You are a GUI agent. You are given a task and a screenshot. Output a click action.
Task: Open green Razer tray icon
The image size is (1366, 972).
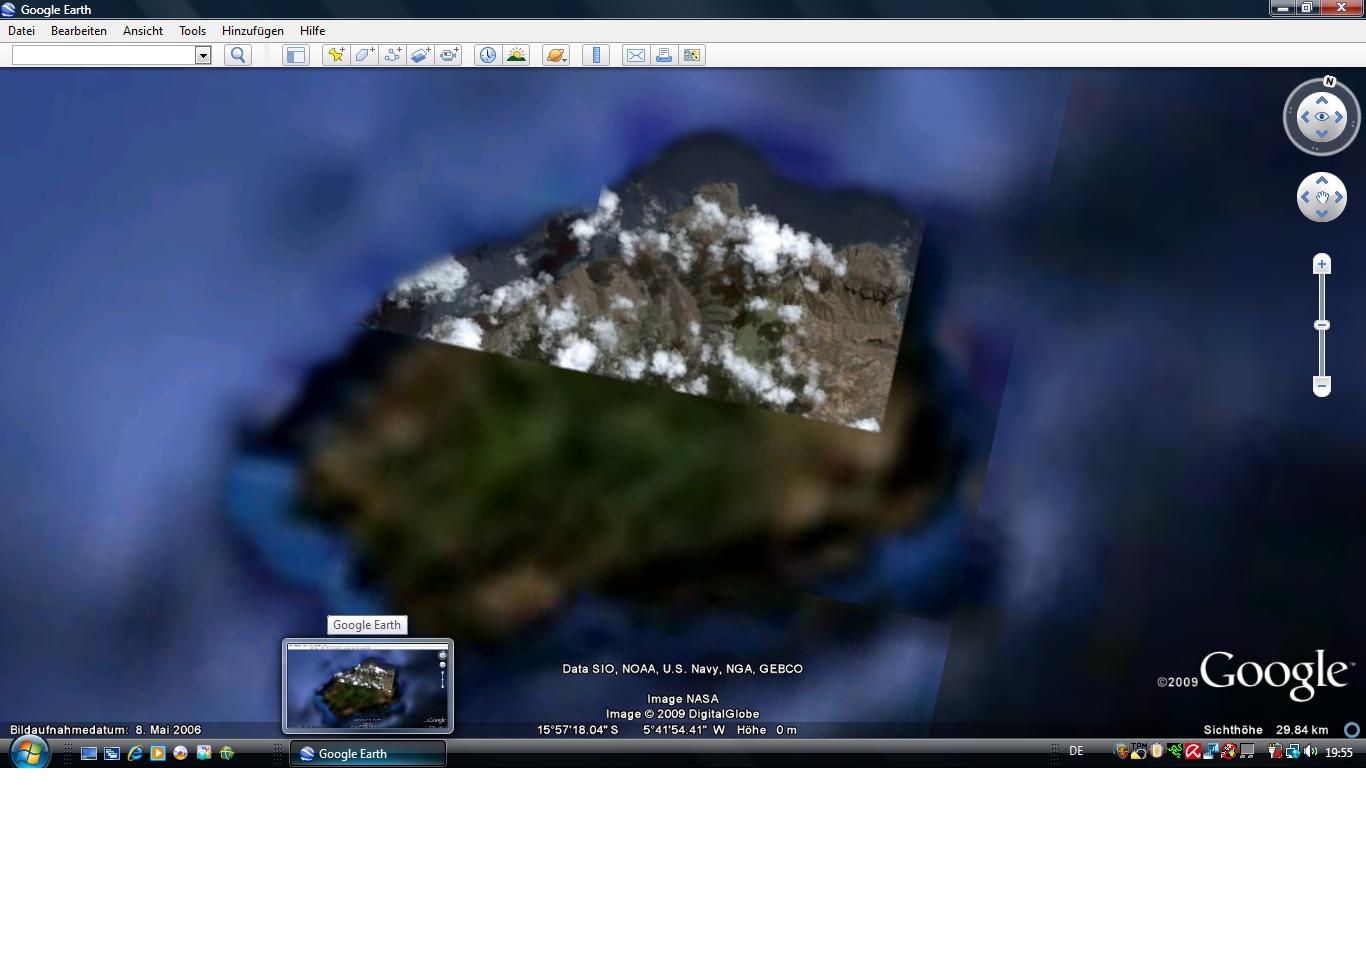[x=1175, y=751]
